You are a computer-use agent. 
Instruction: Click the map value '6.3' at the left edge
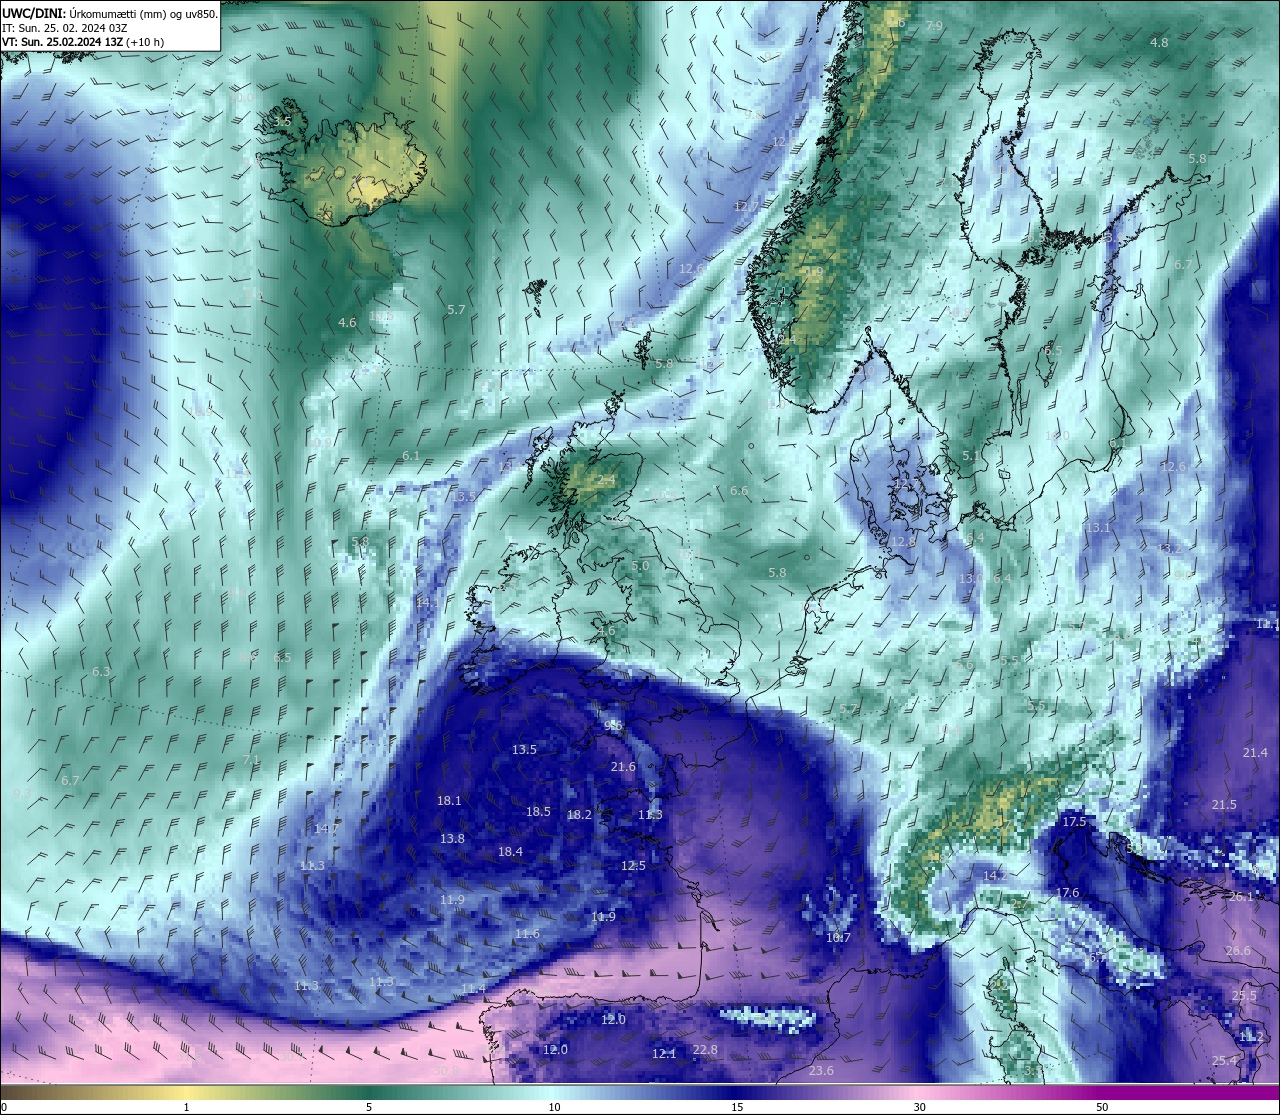point(101,672)
